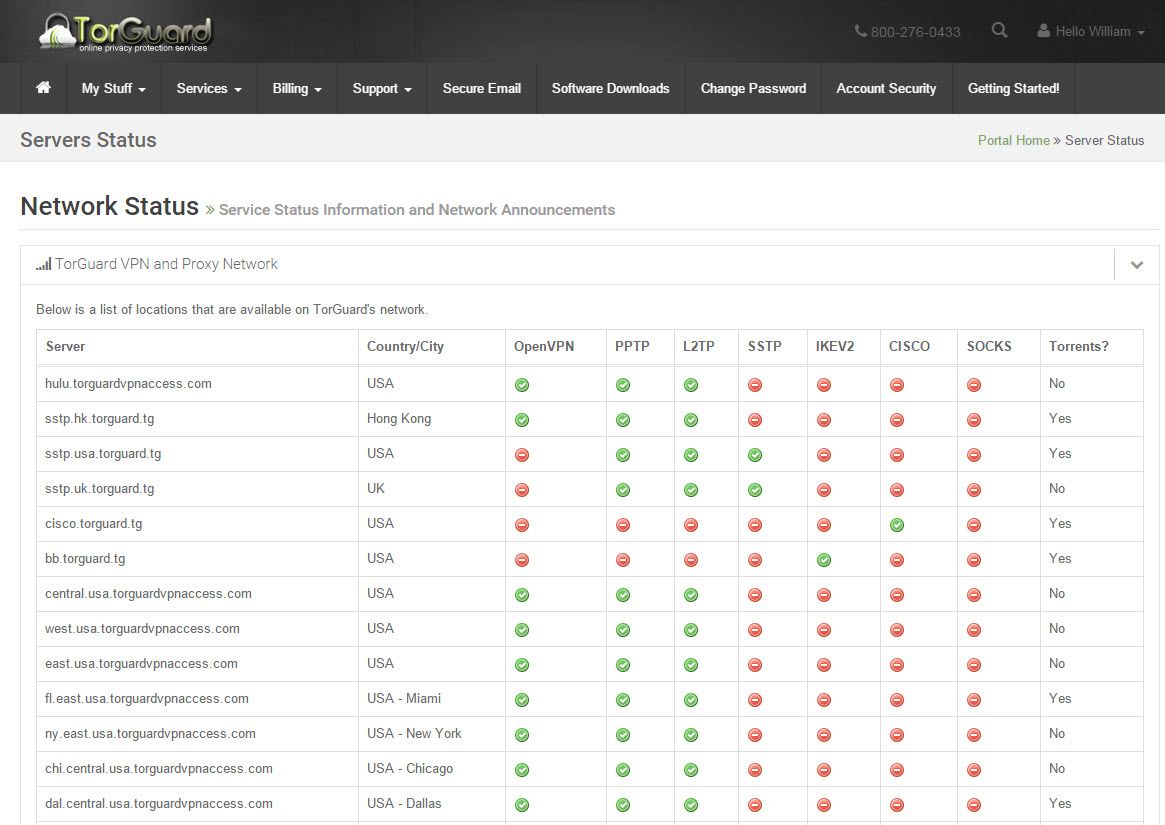The image size is (1165, 825).
Task: Click red OpenVPN status icon for sstp.usa.torguard.tg
Action: click(522, 455)
